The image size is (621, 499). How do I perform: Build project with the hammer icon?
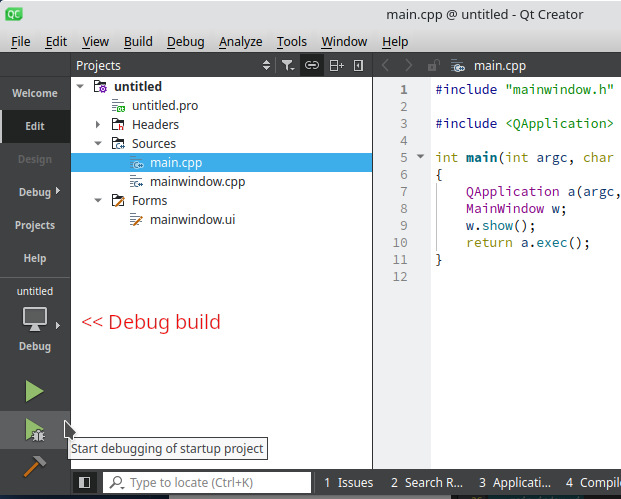34,465
